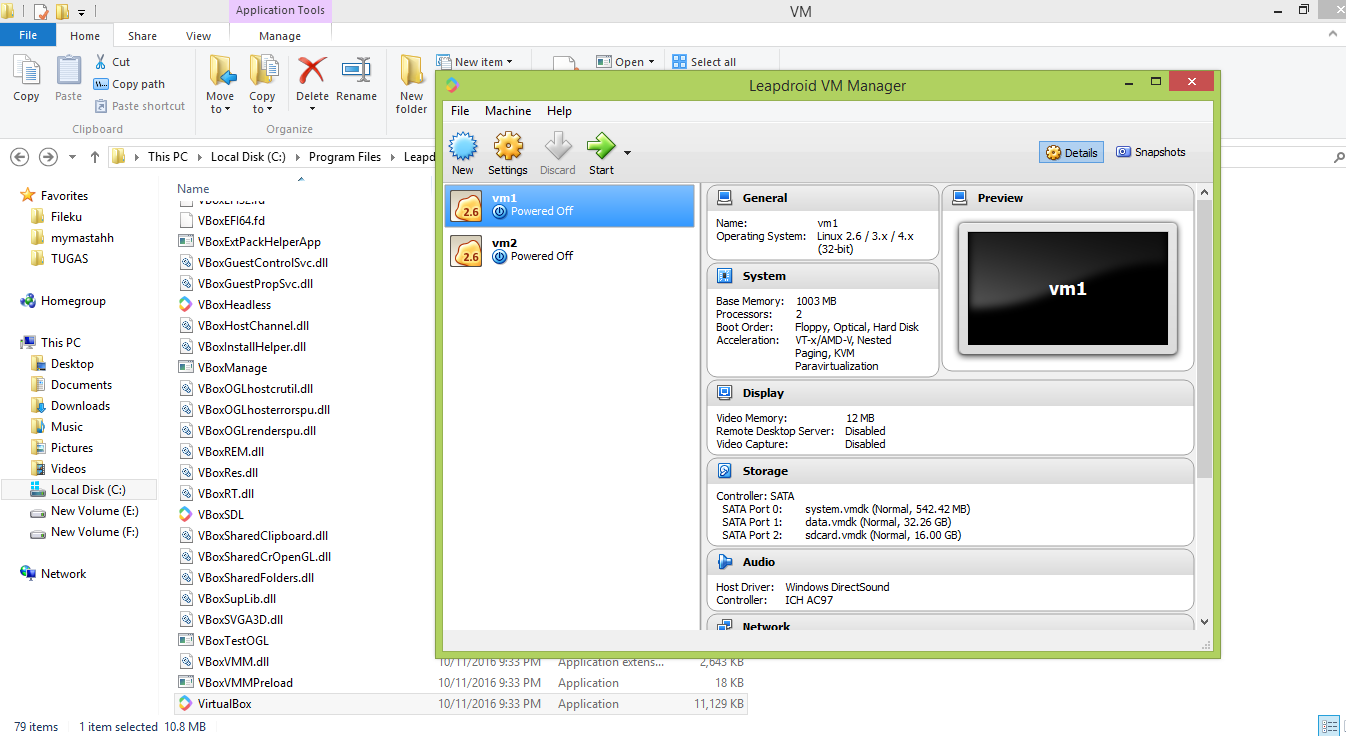This screenshot has width=1346, height=736.
Task: Sort files by Name column header
Action: click(x=193, y=189)
